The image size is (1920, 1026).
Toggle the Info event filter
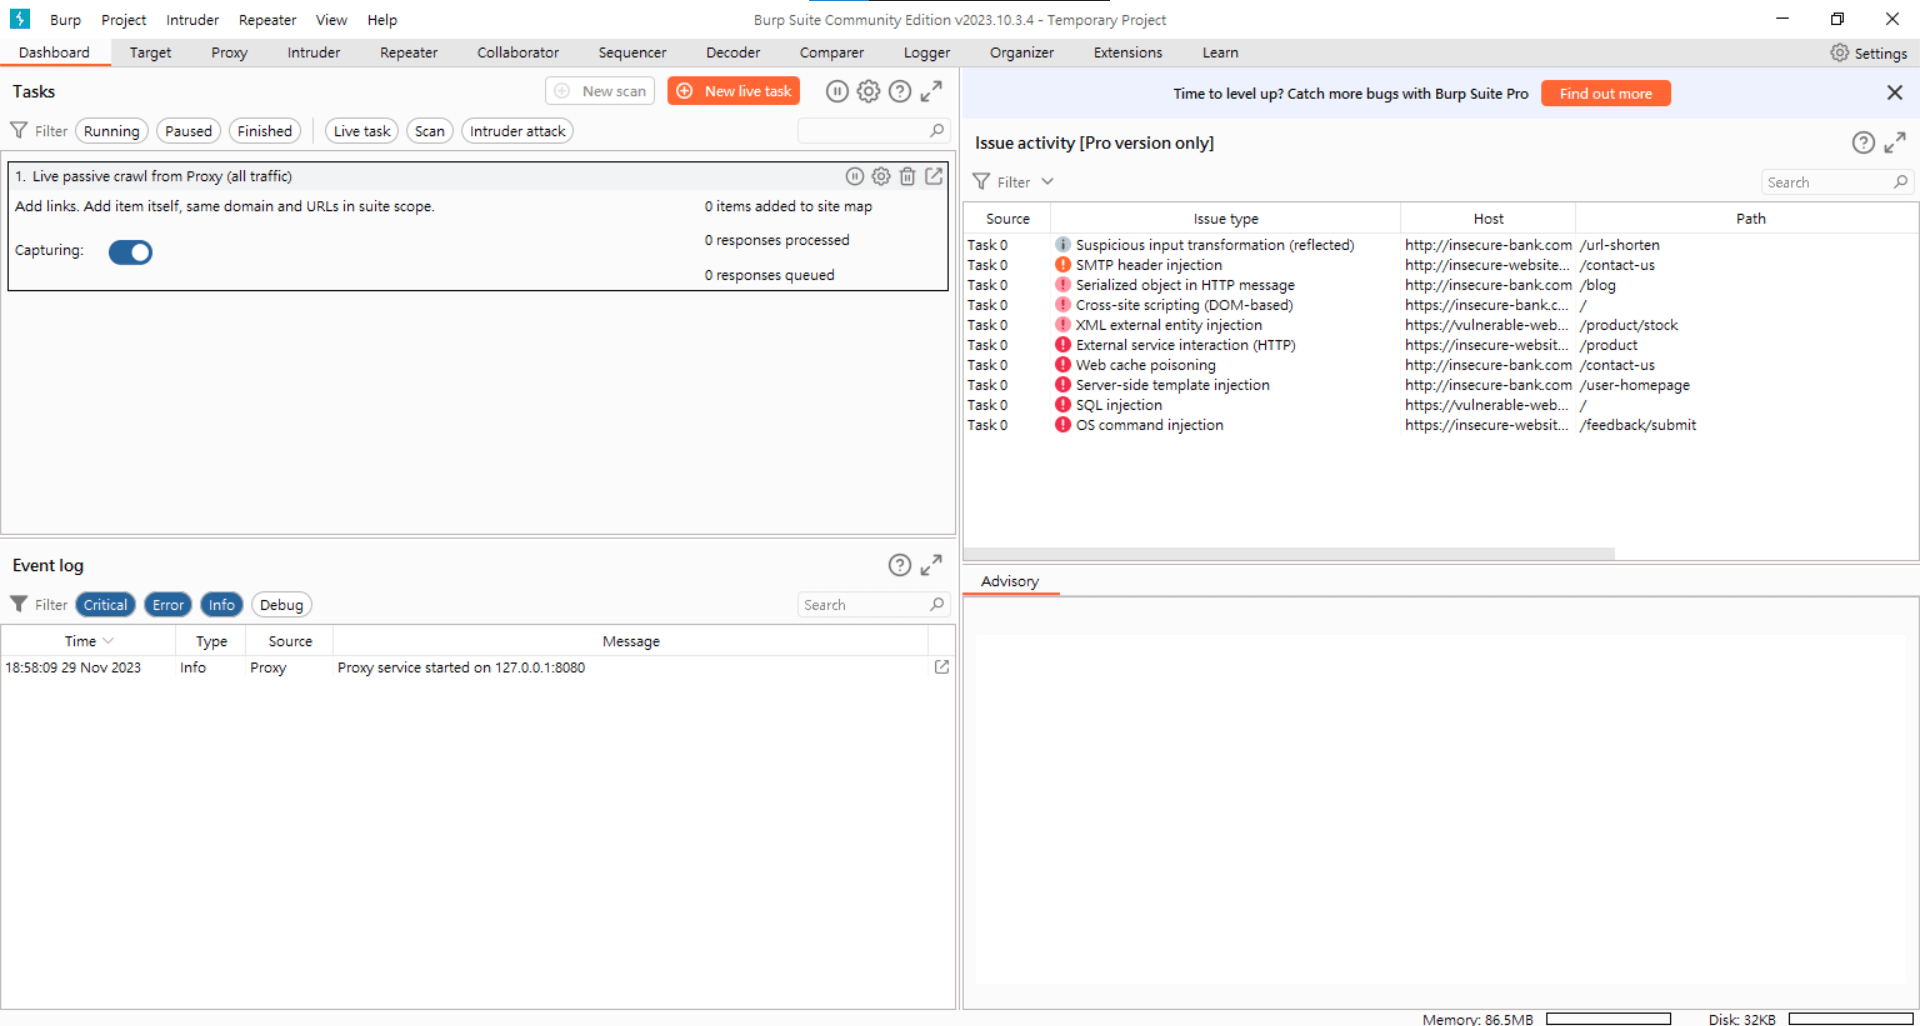(x=222, y=604)
